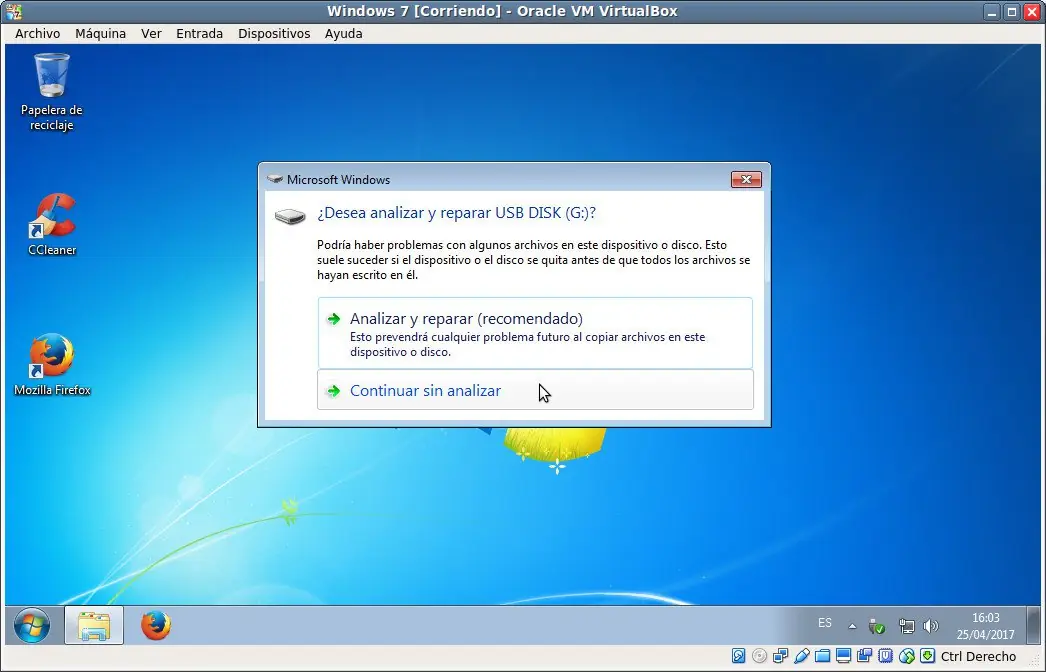Screen dimensions: 1046x672
Task: Click the VirtualBox mouse integration indicator
Action: click(x=907, y=656)
